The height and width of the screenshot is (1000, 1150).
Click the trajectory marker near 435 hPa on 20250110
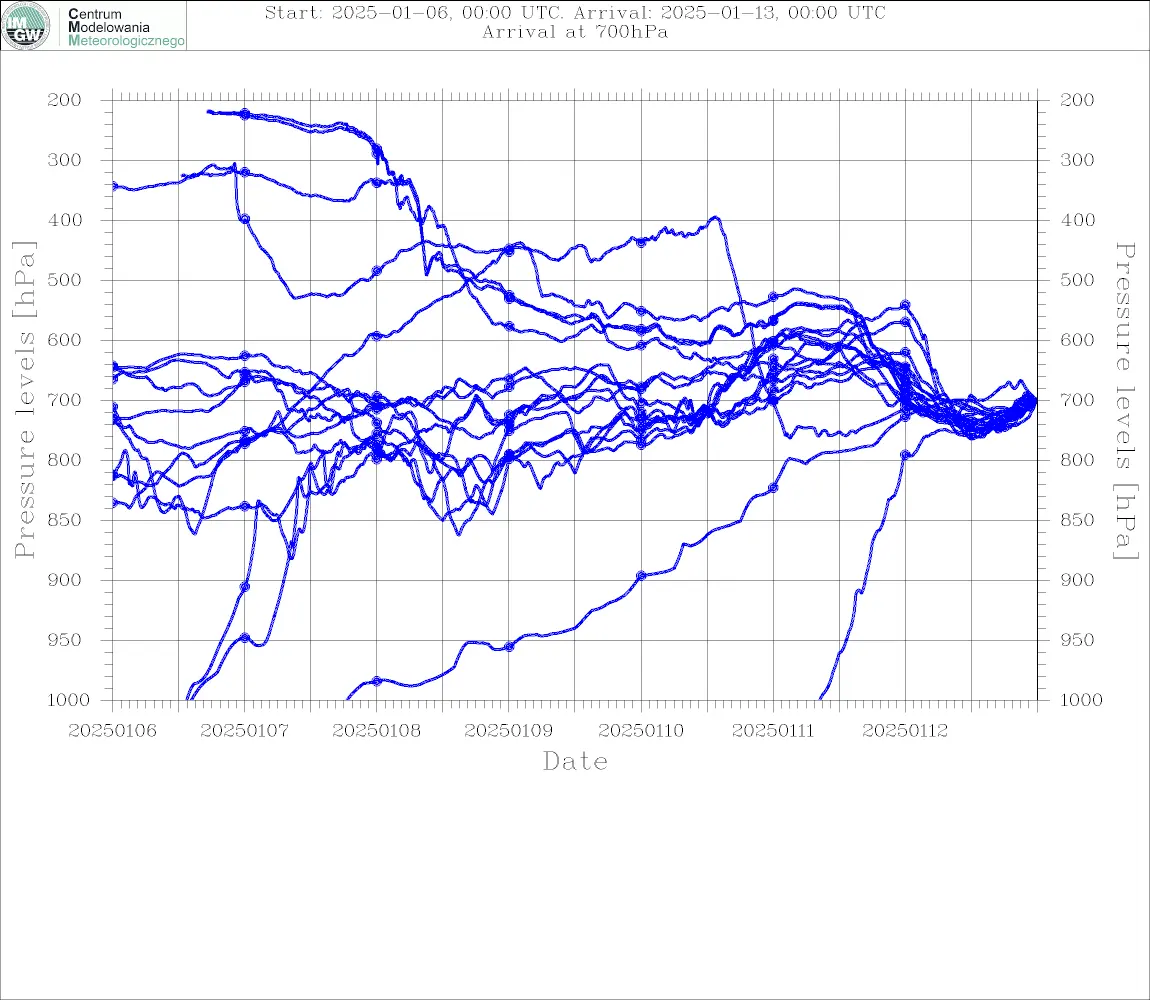pos(641,242)
